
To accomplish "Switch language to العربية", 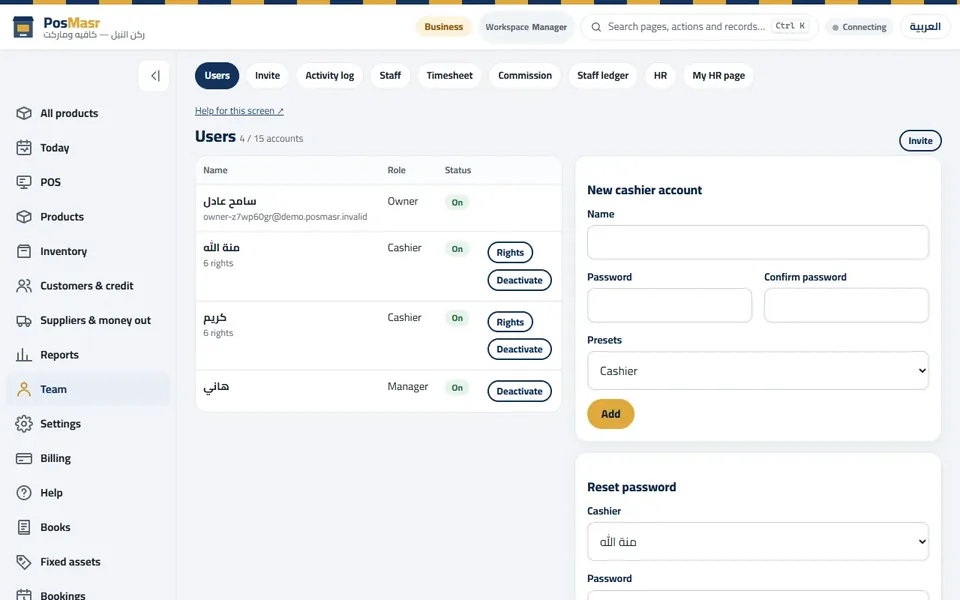I will pos(924,27).
